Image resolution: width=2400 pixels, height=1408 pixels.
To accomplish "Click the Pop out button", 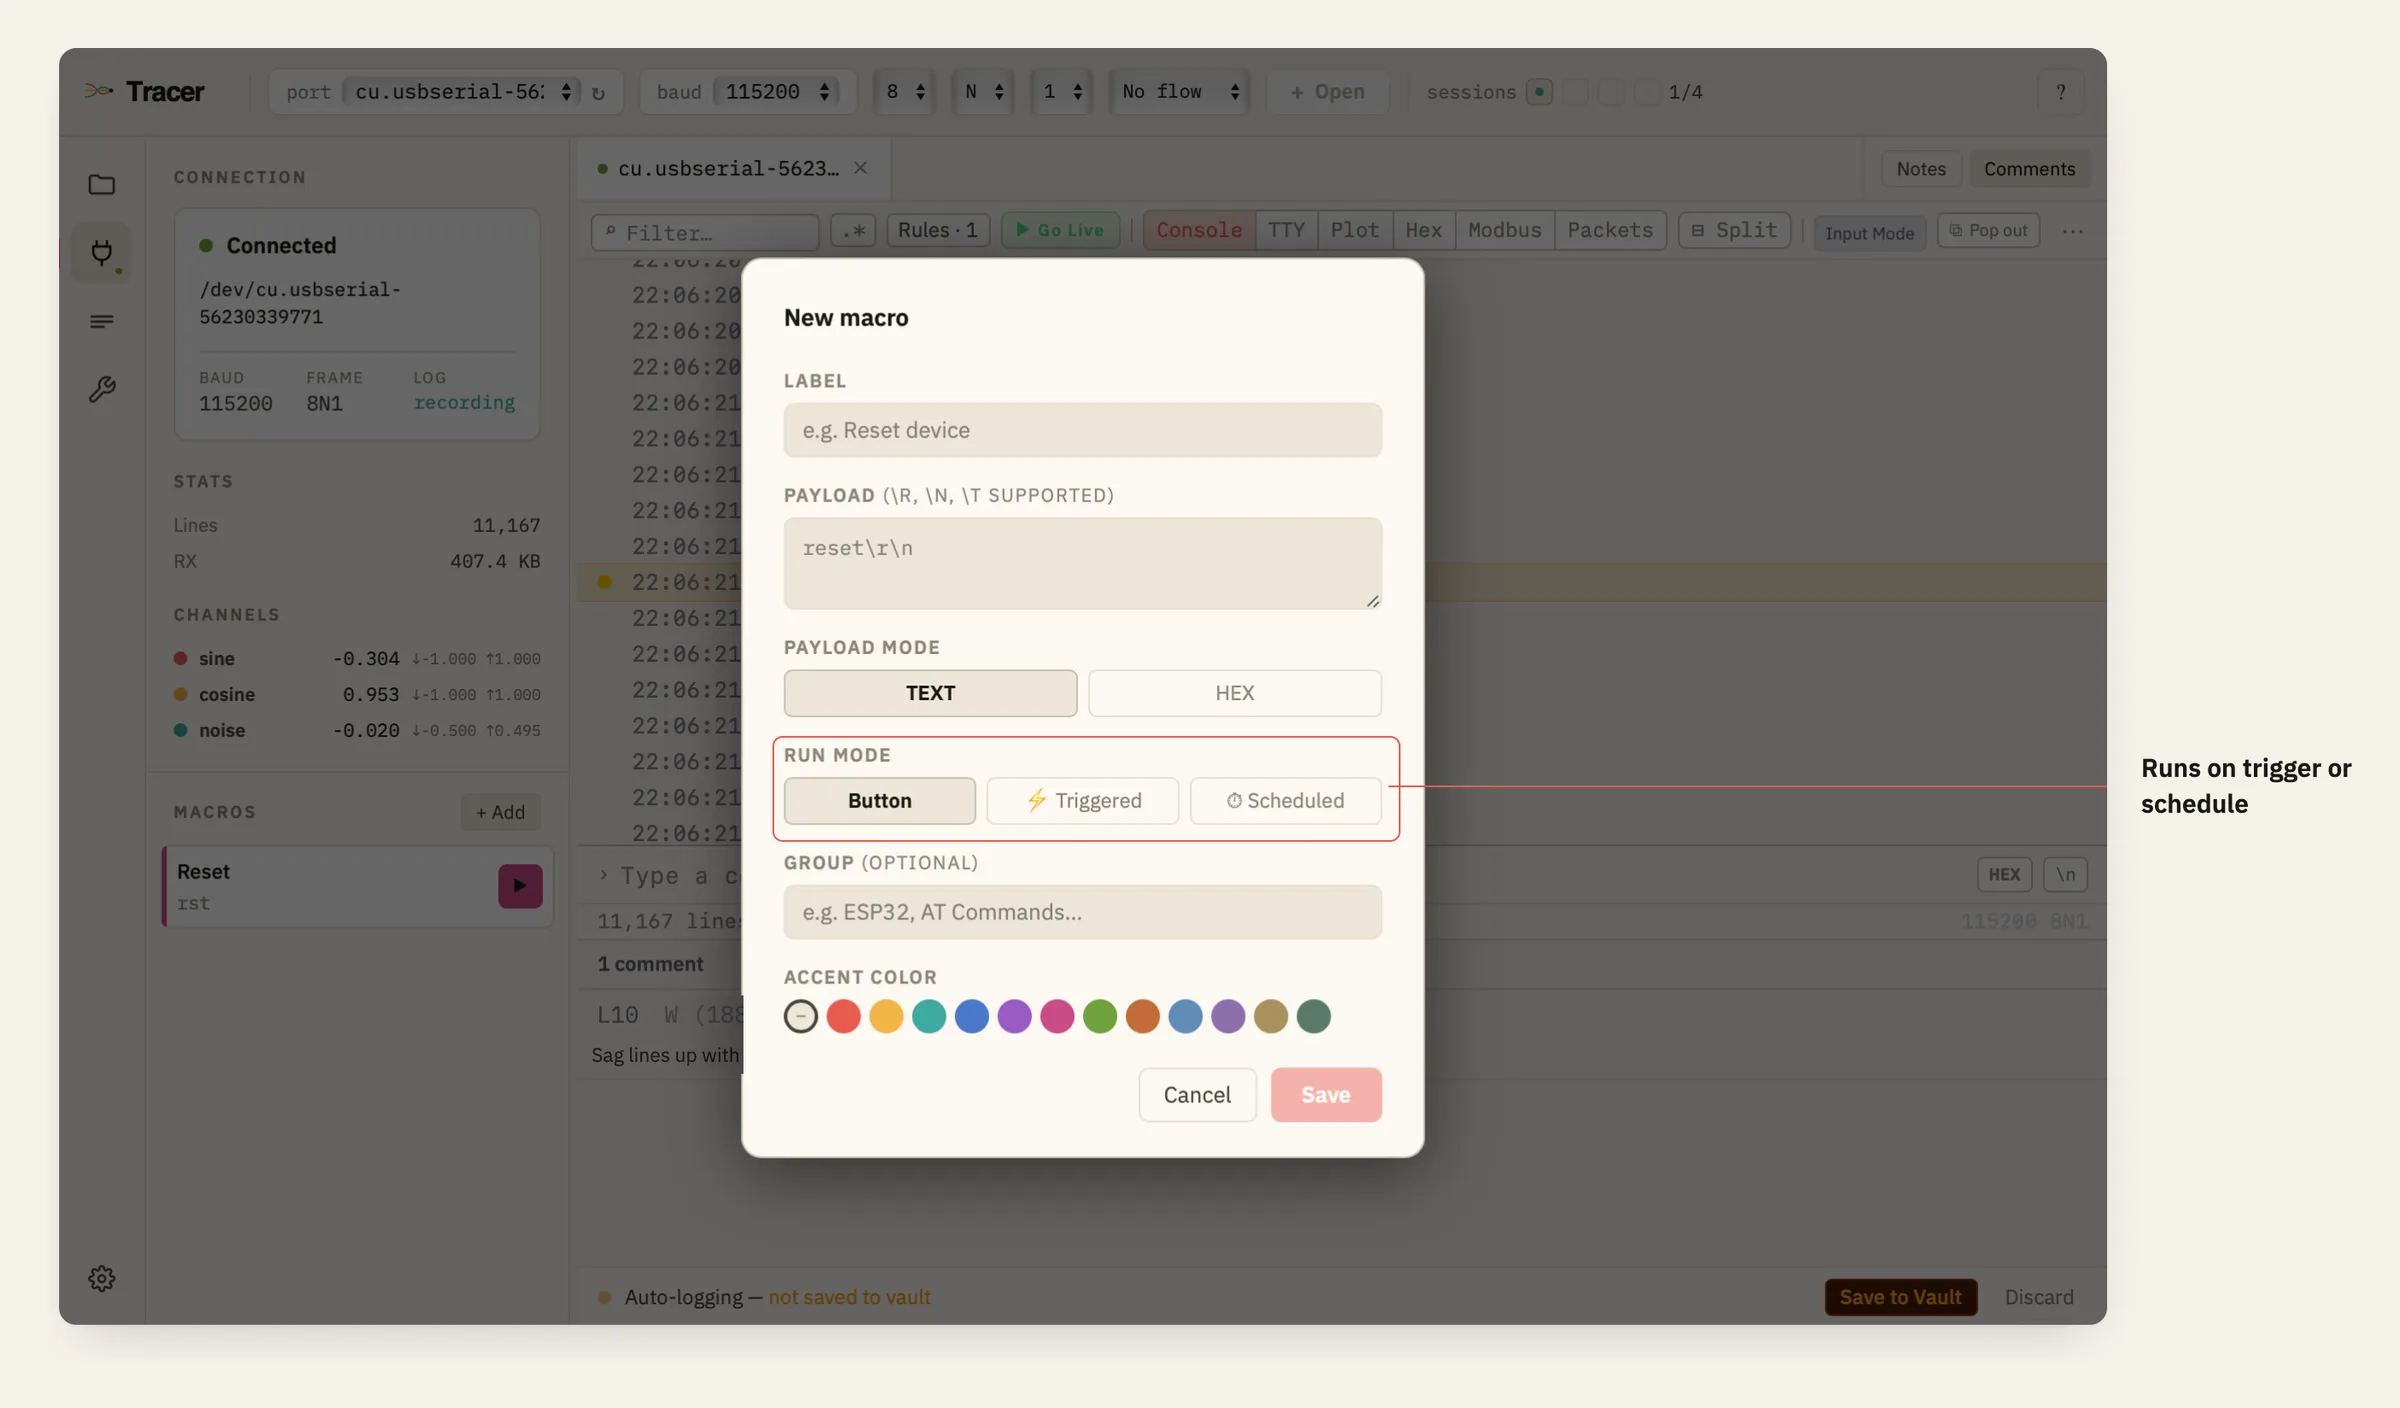I will (1988, 230).
